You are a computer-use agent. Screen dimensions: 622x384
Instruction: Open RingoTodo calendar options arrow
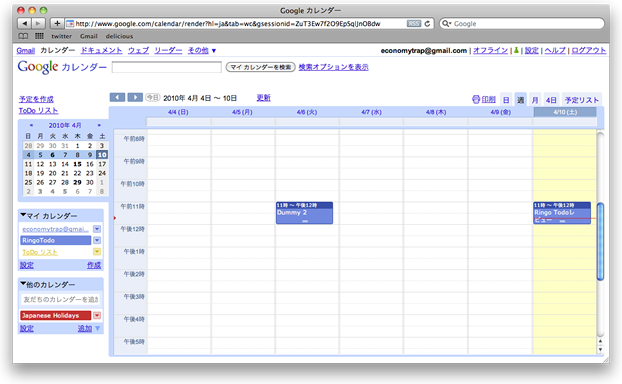pos(97,240)
